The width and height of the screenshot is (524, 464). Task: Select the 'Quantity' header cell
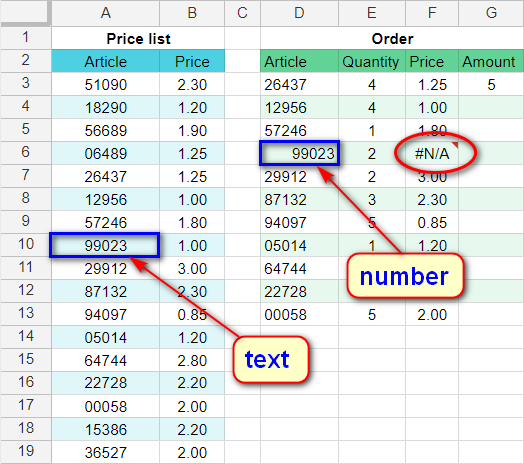click(372, 61)
